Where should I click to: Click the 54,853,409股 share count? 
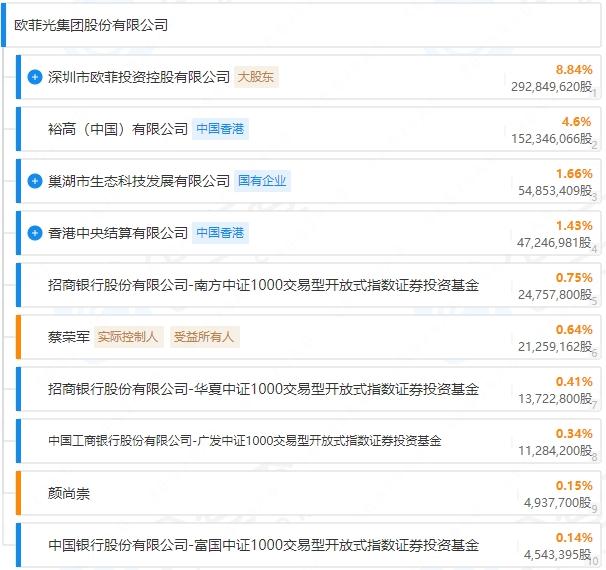pyautogui.click(x=555, y=191)
